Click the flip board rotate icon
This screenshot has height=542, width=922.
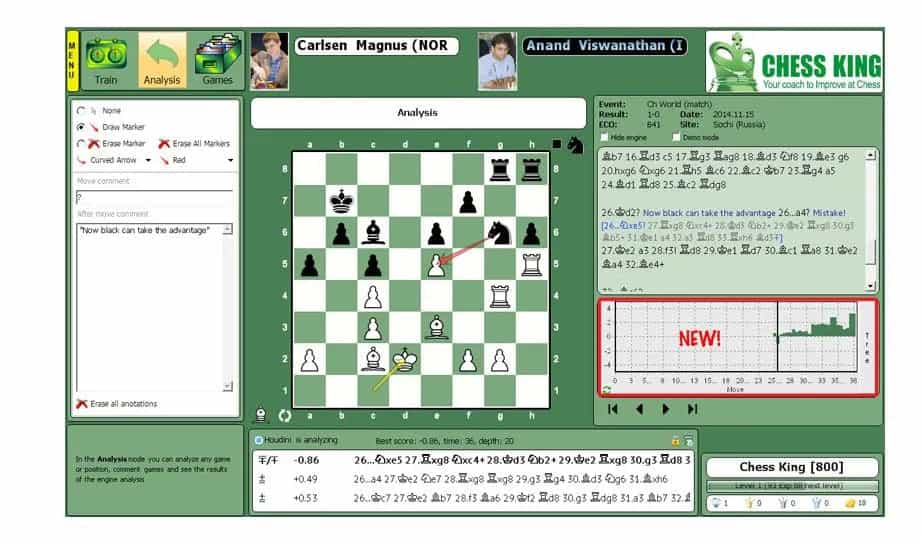click(285, 416)
